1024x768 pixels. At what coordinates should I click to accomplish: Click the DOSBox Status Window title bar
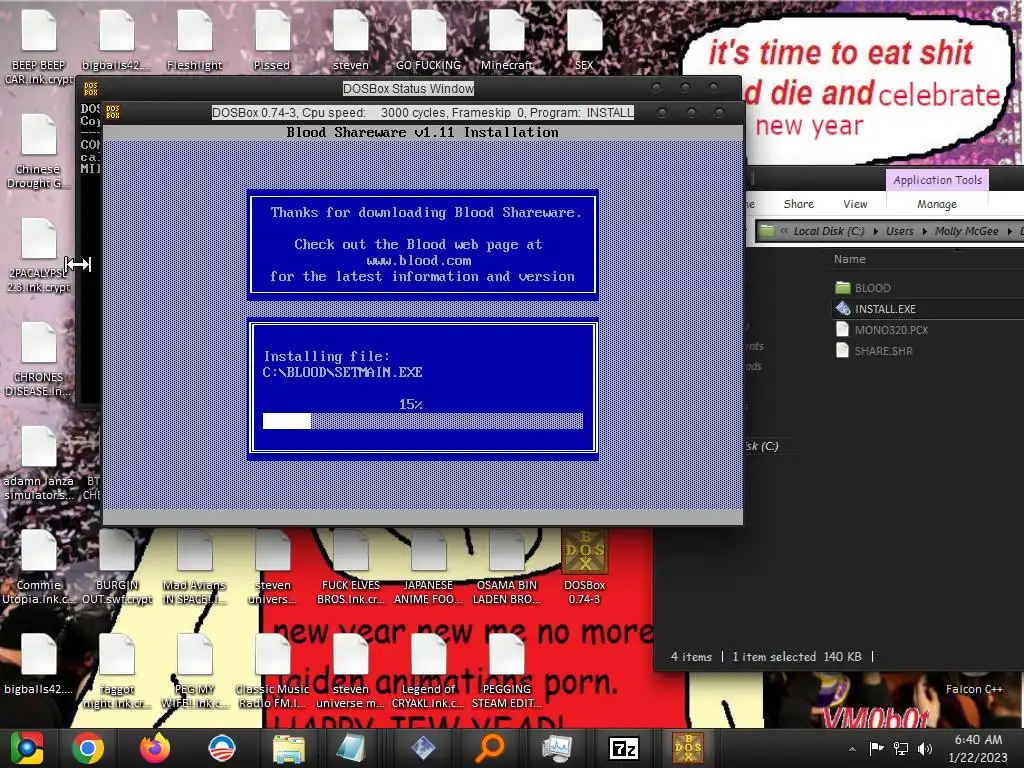[408, 88]
